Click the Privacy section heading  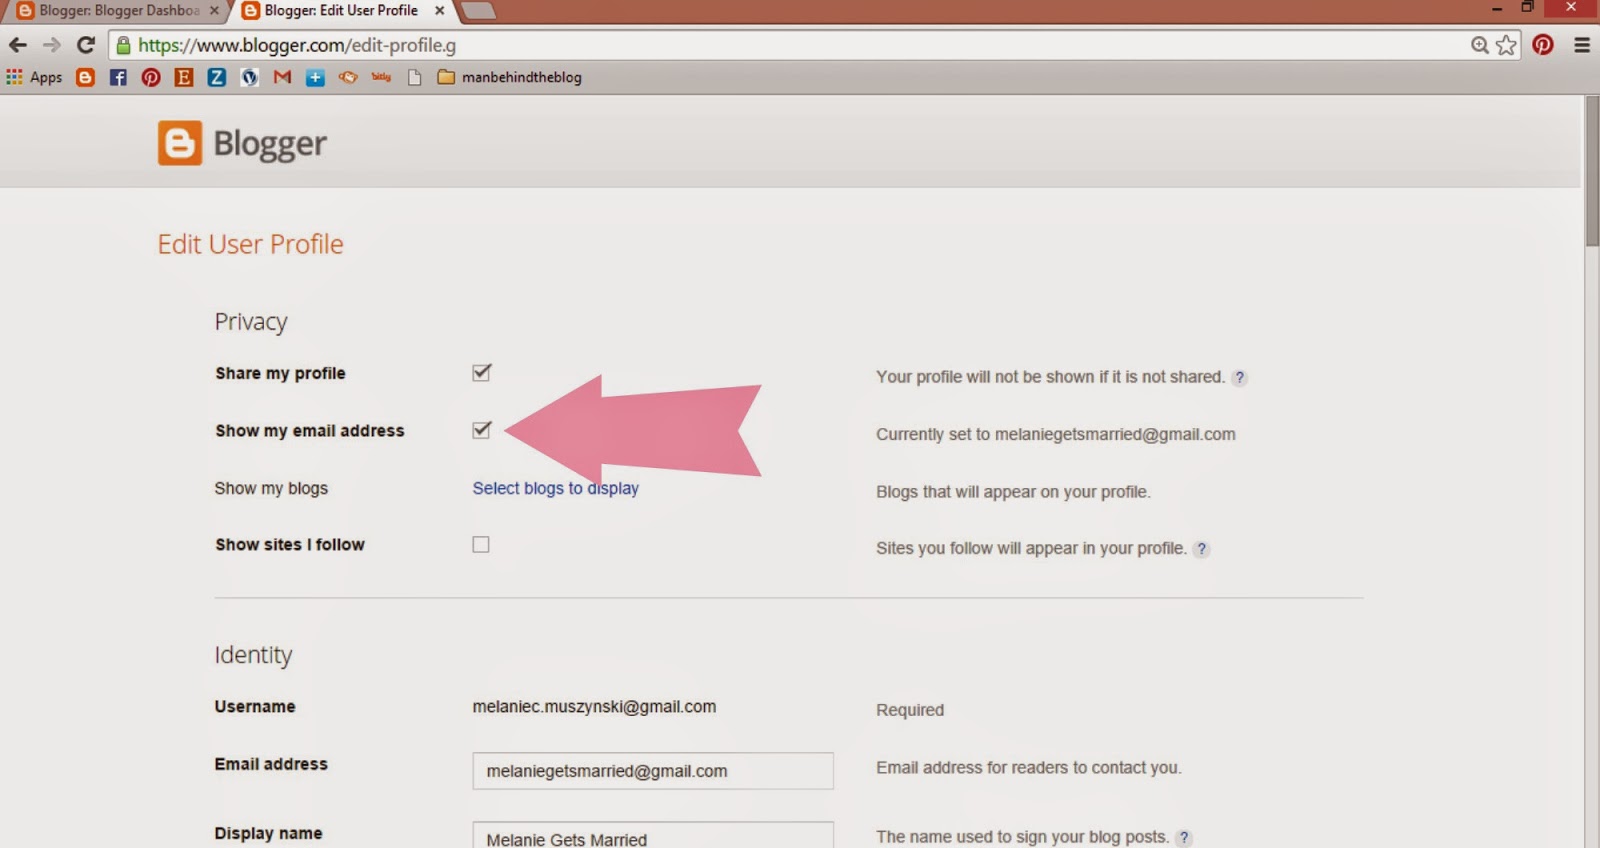(x=251, y=321)
